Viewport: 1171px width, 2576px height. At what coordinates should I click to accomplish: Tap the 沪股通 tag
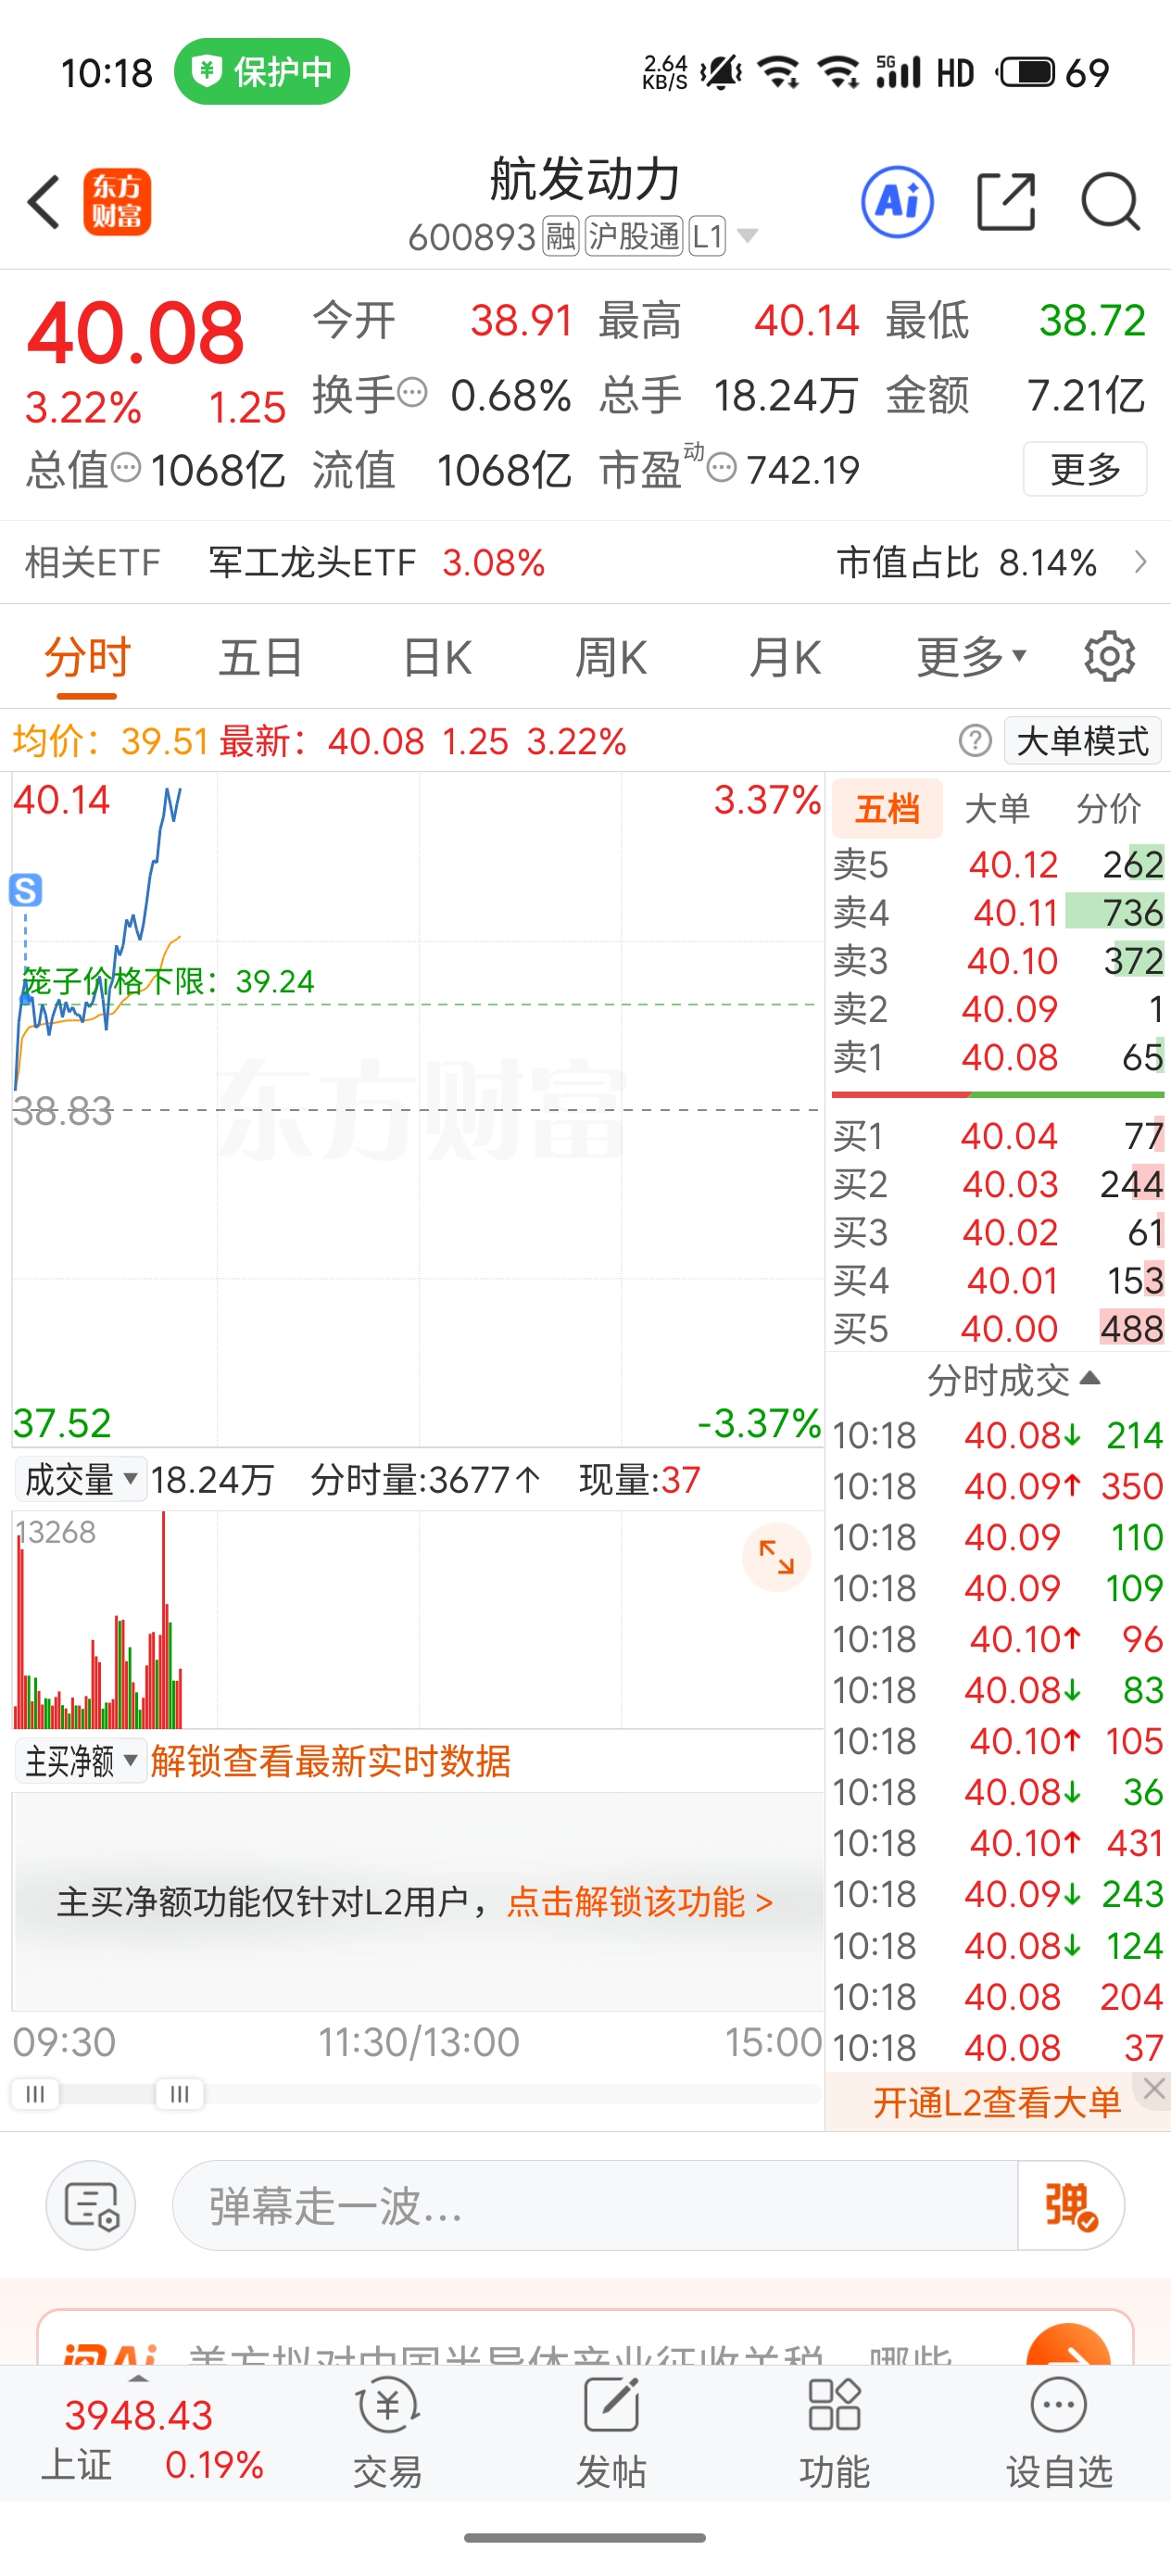634,236
